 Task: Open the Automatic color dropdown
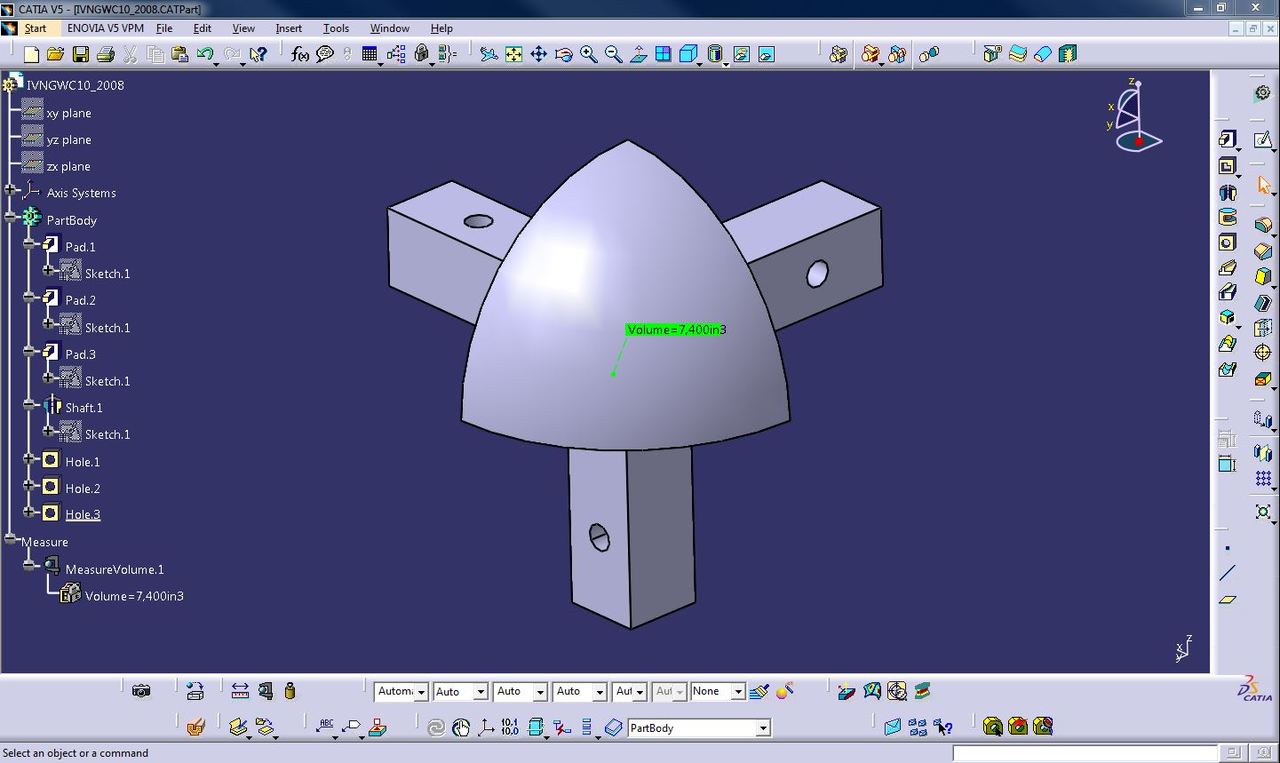coord(421,691)
